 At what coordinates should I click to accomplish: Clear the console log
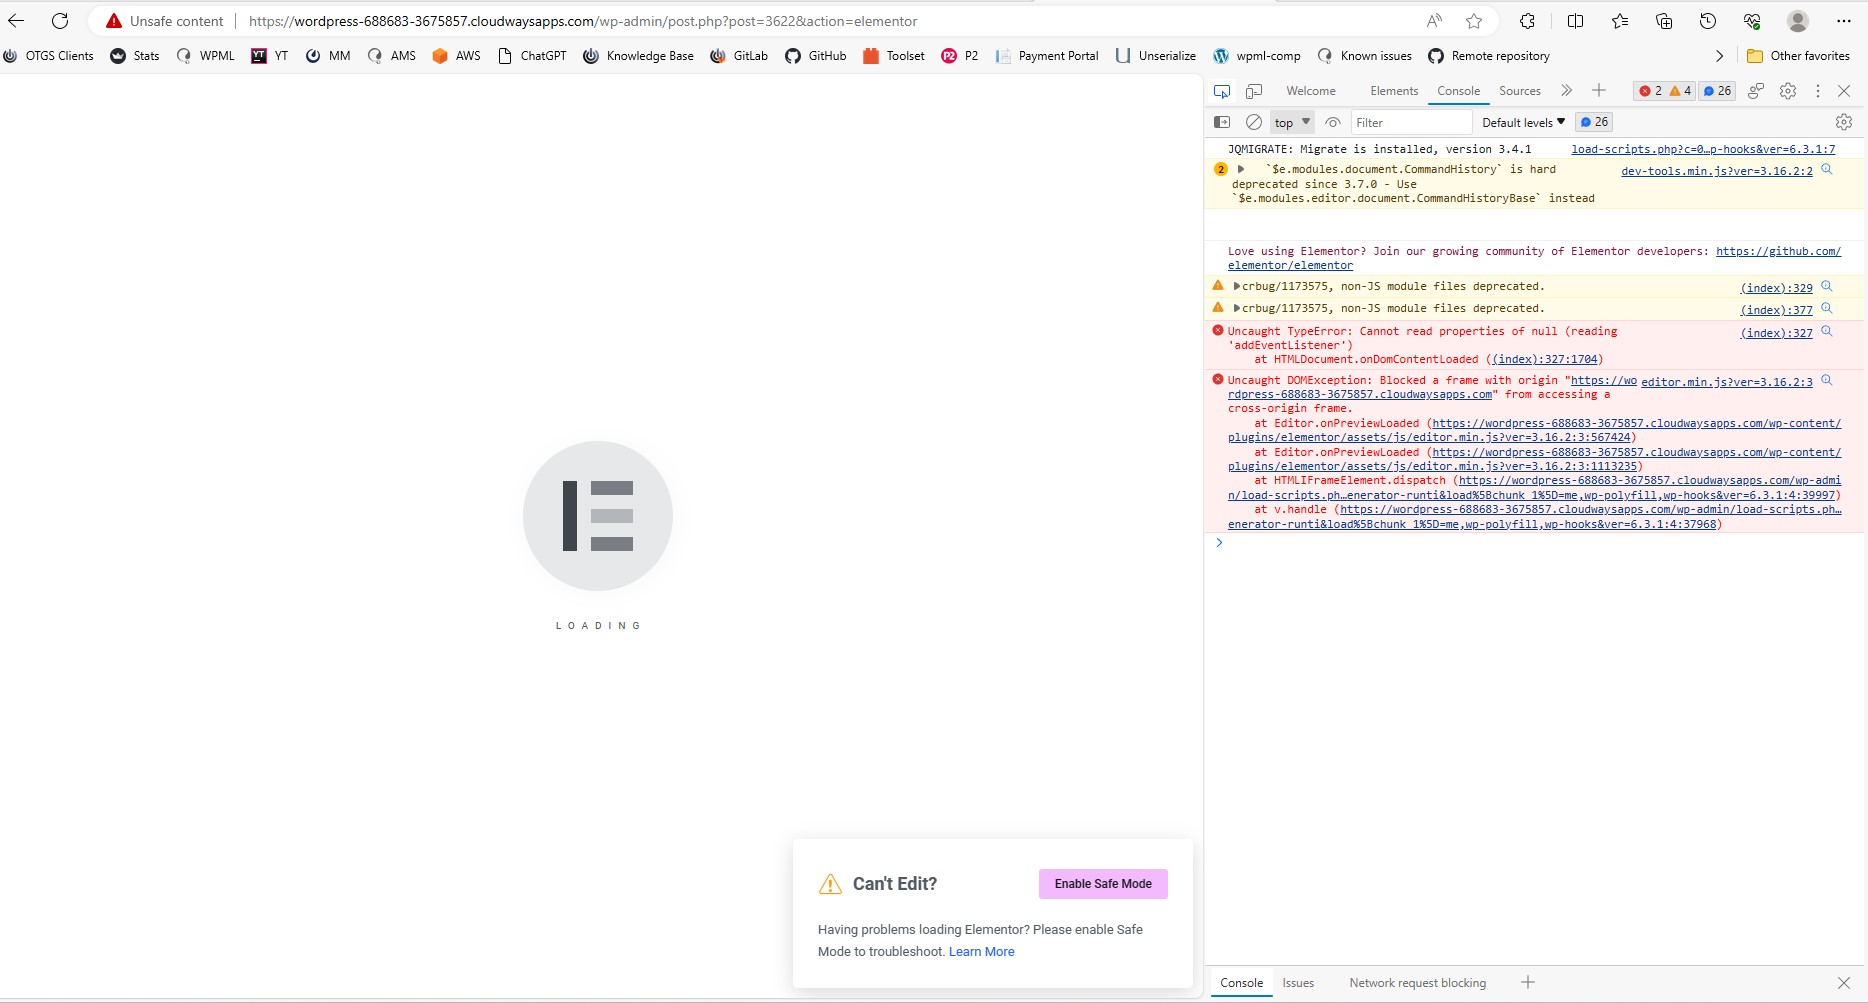pyautogui.click(x=1254, y=122)
